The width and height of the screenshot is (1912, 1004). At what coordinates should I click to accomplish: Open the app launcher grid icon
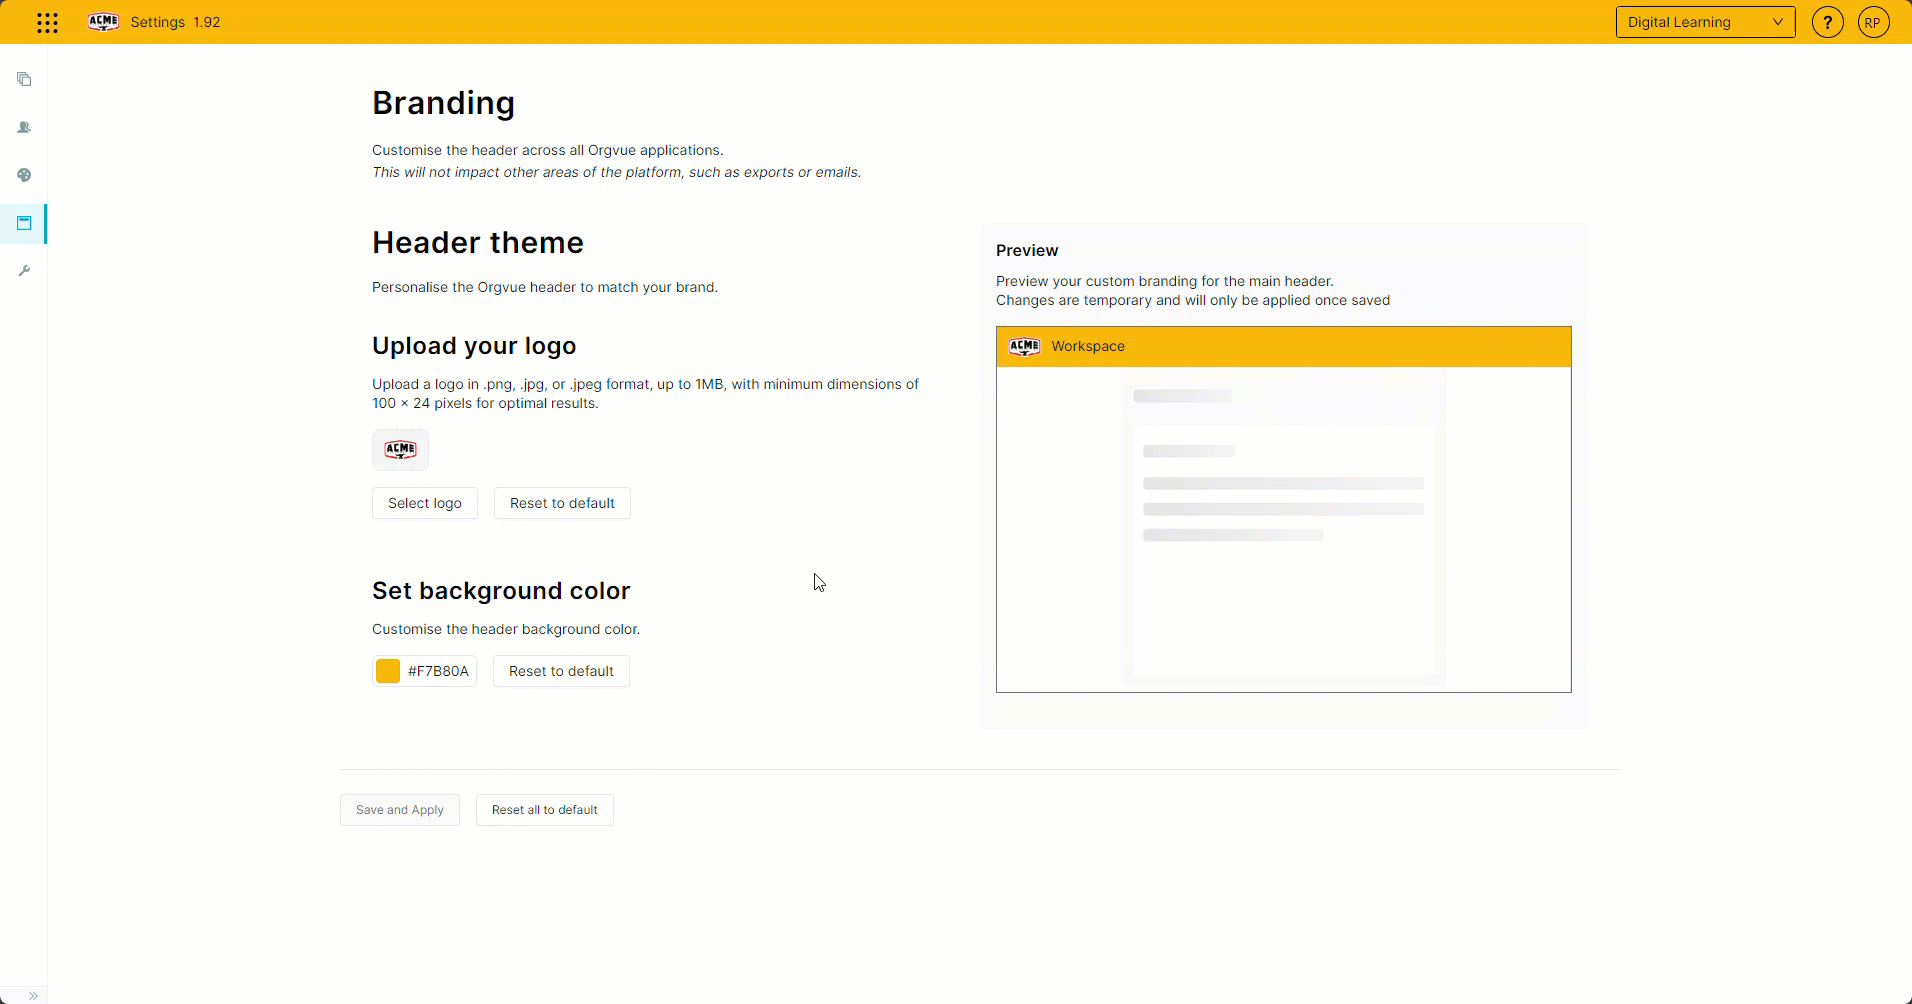pos(47,22)
